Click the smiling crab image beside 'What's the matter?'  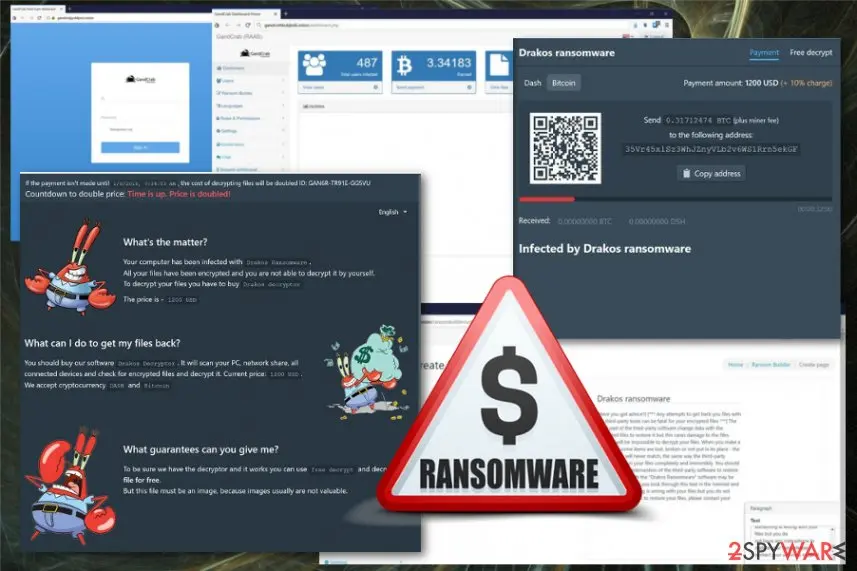coord(69,268)
